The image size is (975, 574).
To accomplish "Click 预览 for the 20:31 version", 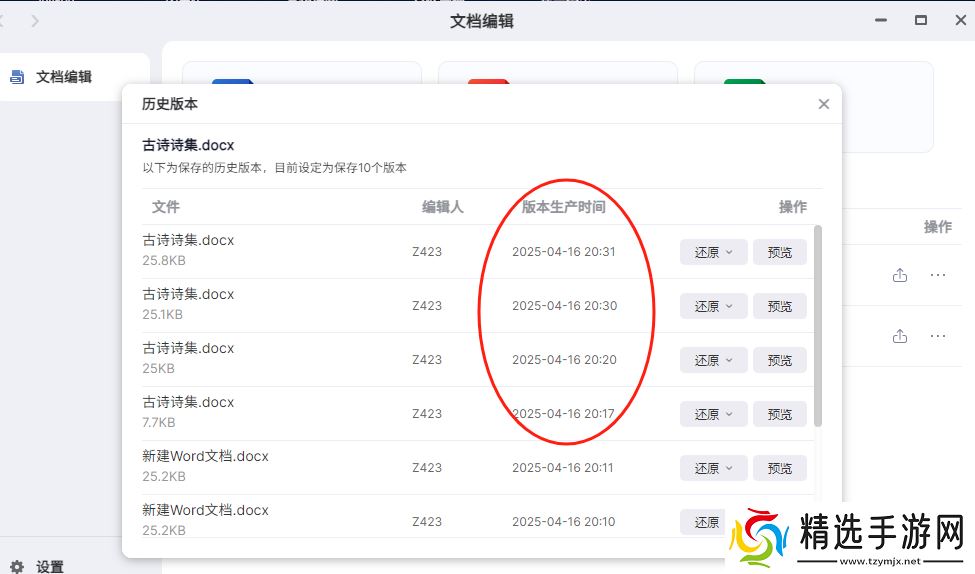I will tap(780, 252).
